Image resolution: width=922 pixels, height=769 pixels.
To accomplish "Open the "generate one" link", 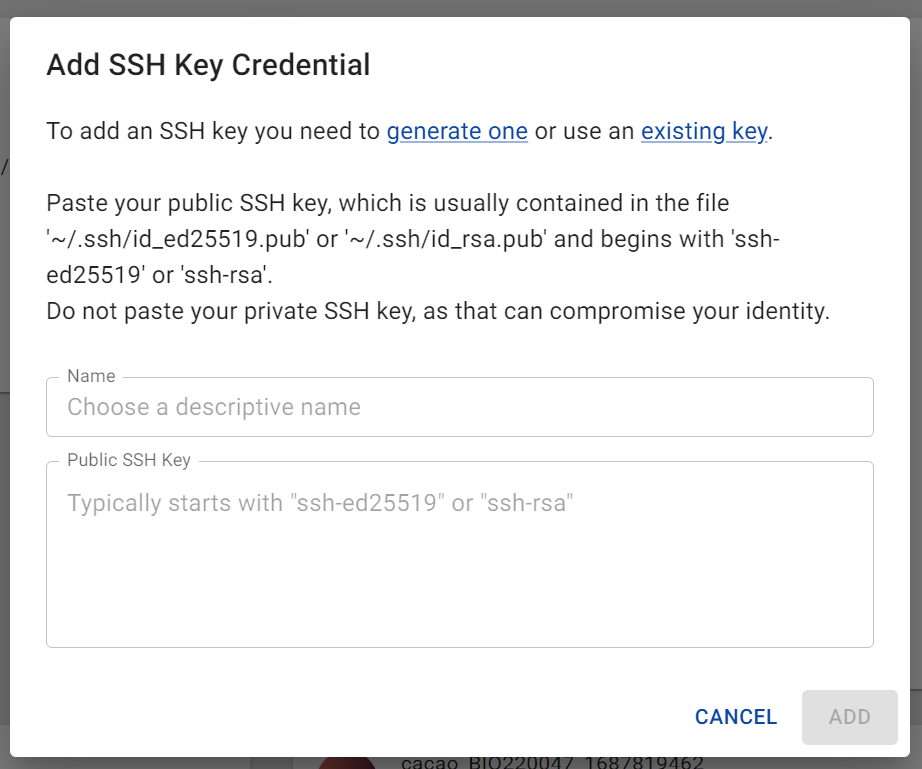I will pyautogui.click(x=457, y=131).
